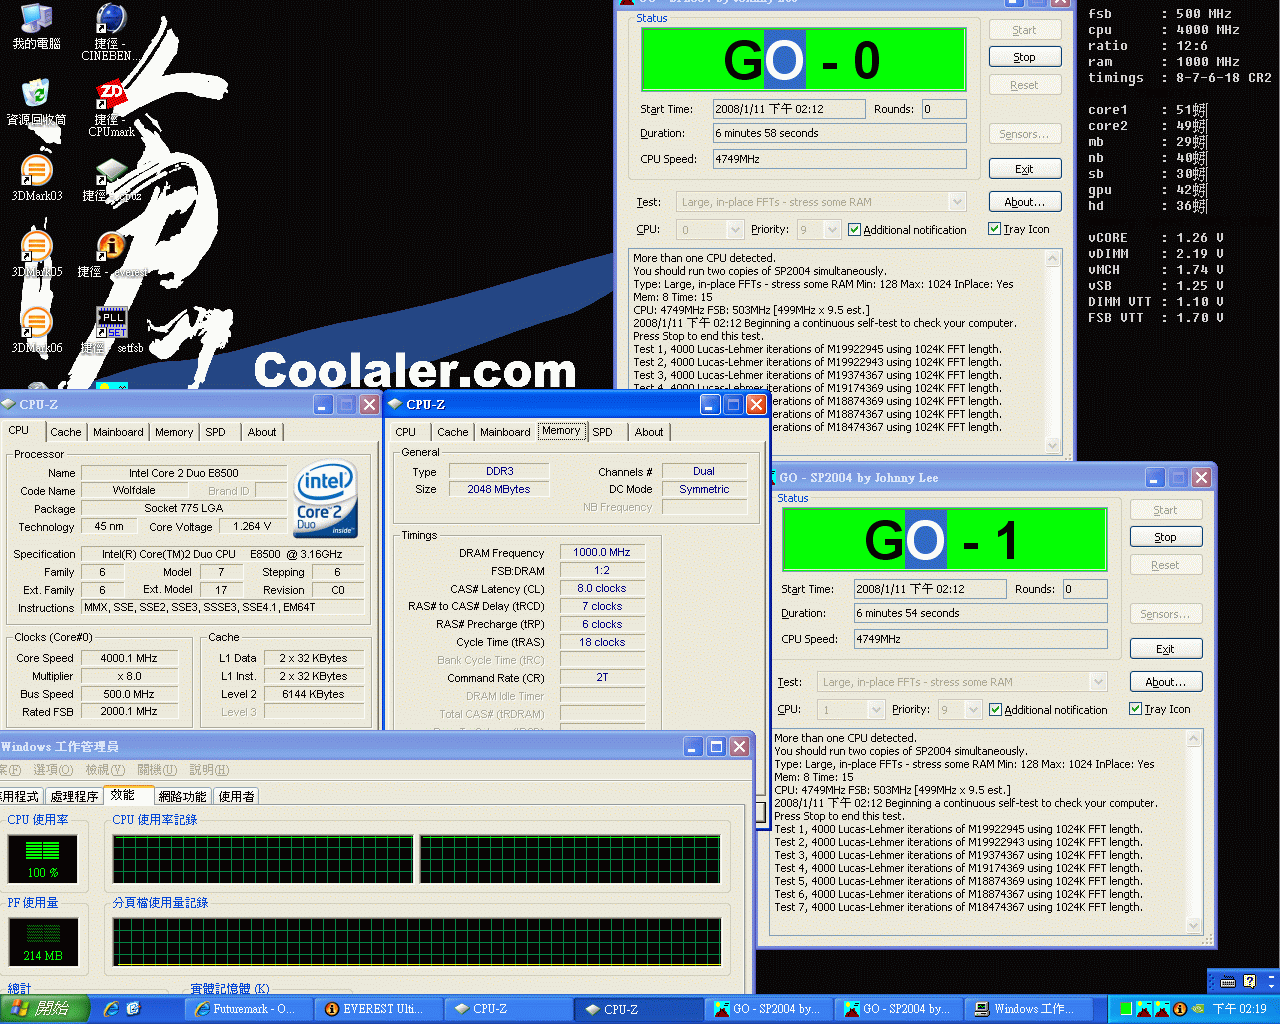Click the 214 MB PF 使用量 gauge
The width and height of the screenshot is (1280, 1024).
[x=42, y=941]
